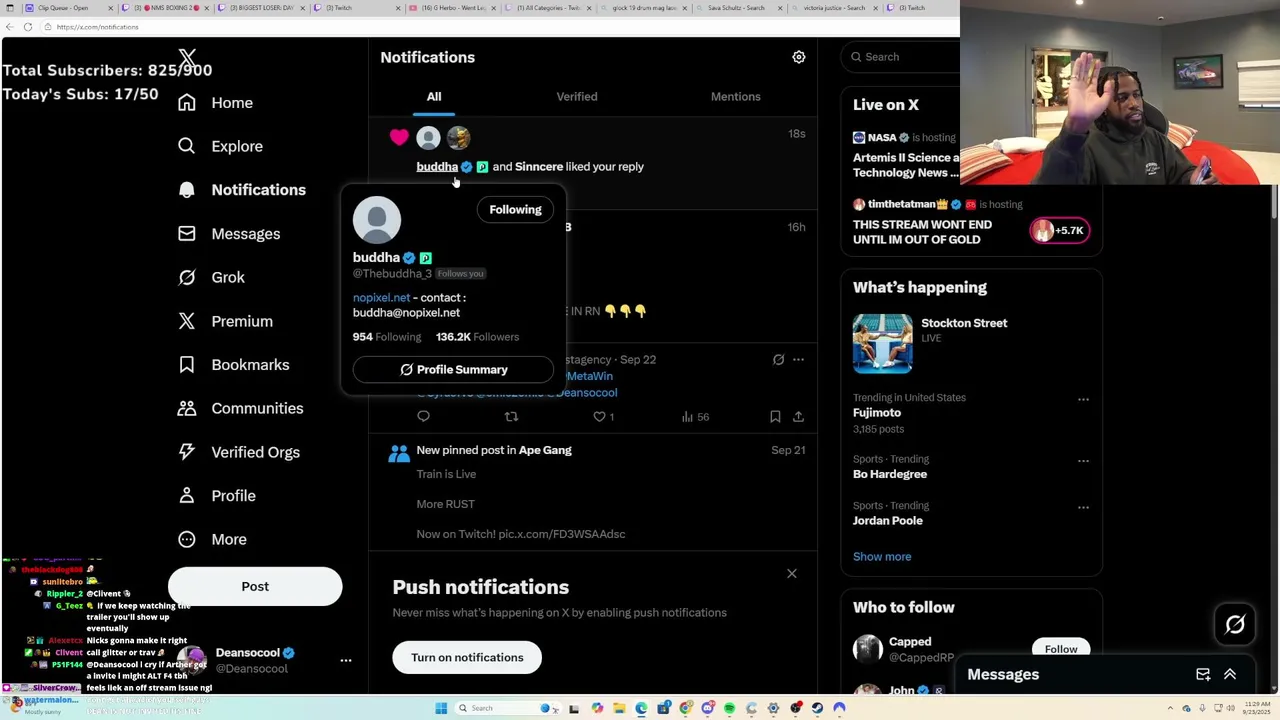Click the floating Grok button
The image size is (1280, 720).
click(x=1235, y=625)
